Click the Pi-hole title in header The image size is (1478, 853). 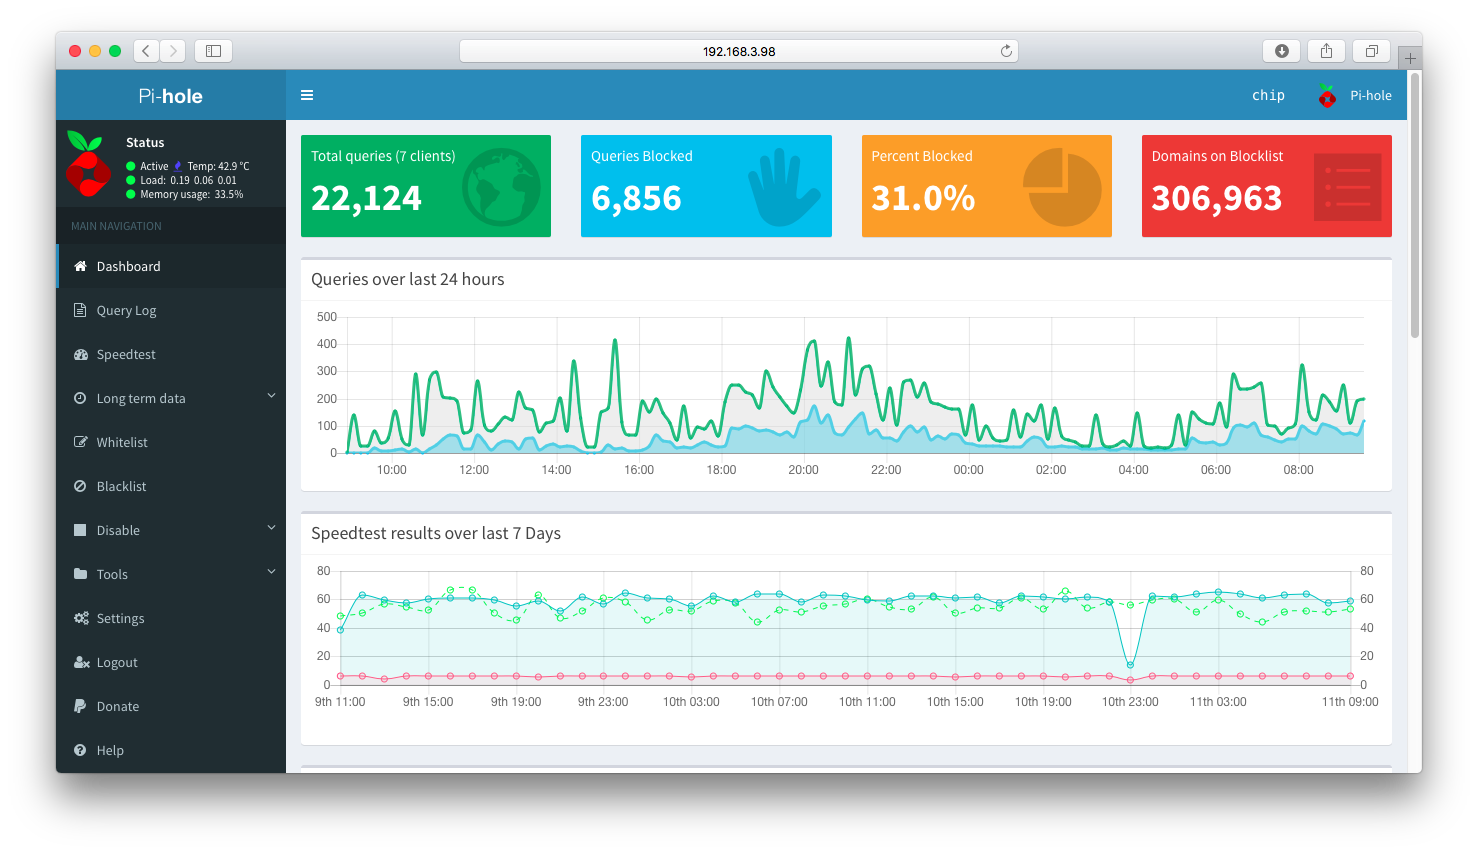click(171, 96)
